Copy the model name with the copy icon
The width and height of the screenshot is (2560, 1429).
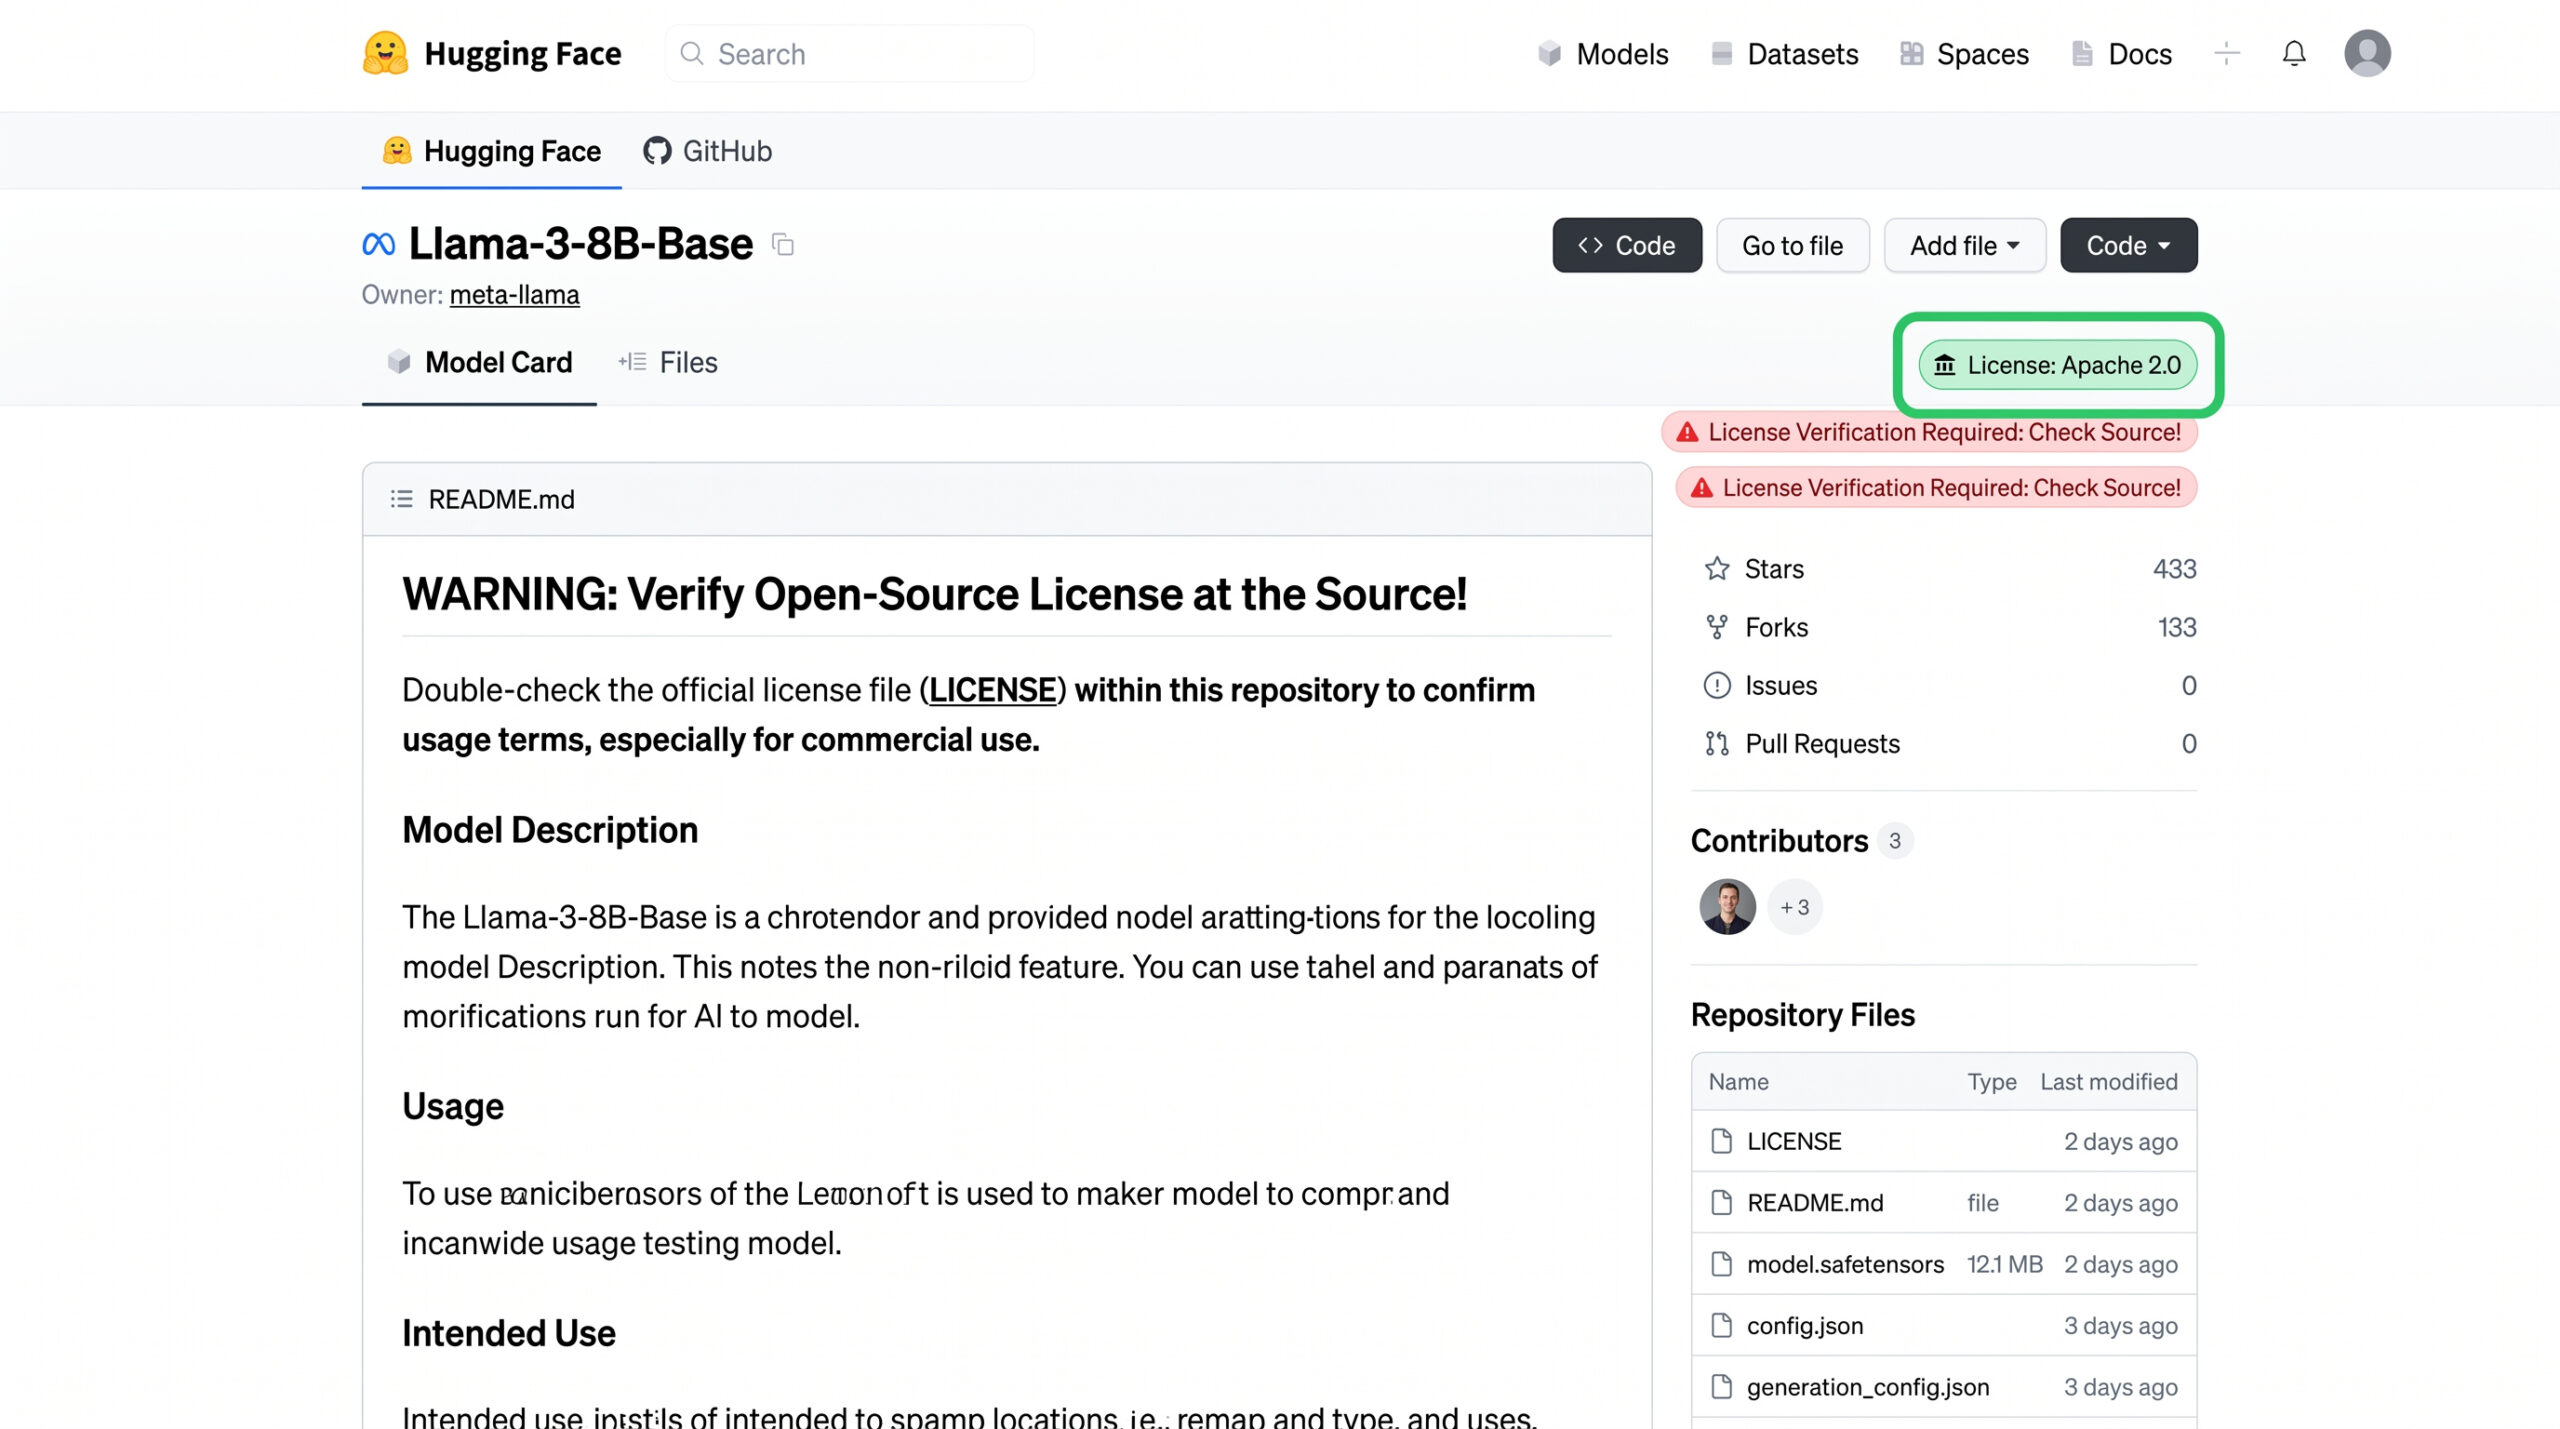(783, 245)
